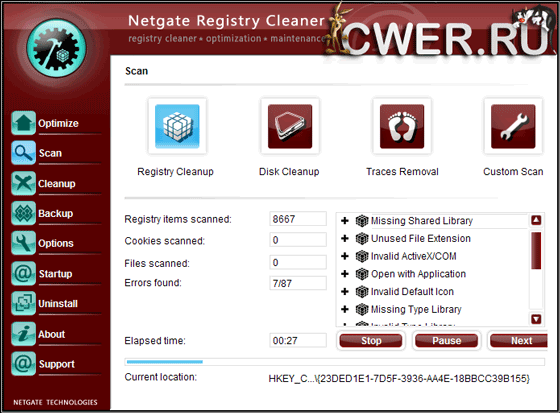Screen dimensions: 560x413
Task: Click the results list scroll-down arrow
Action: pyautogui.click(x=536, y=319)
